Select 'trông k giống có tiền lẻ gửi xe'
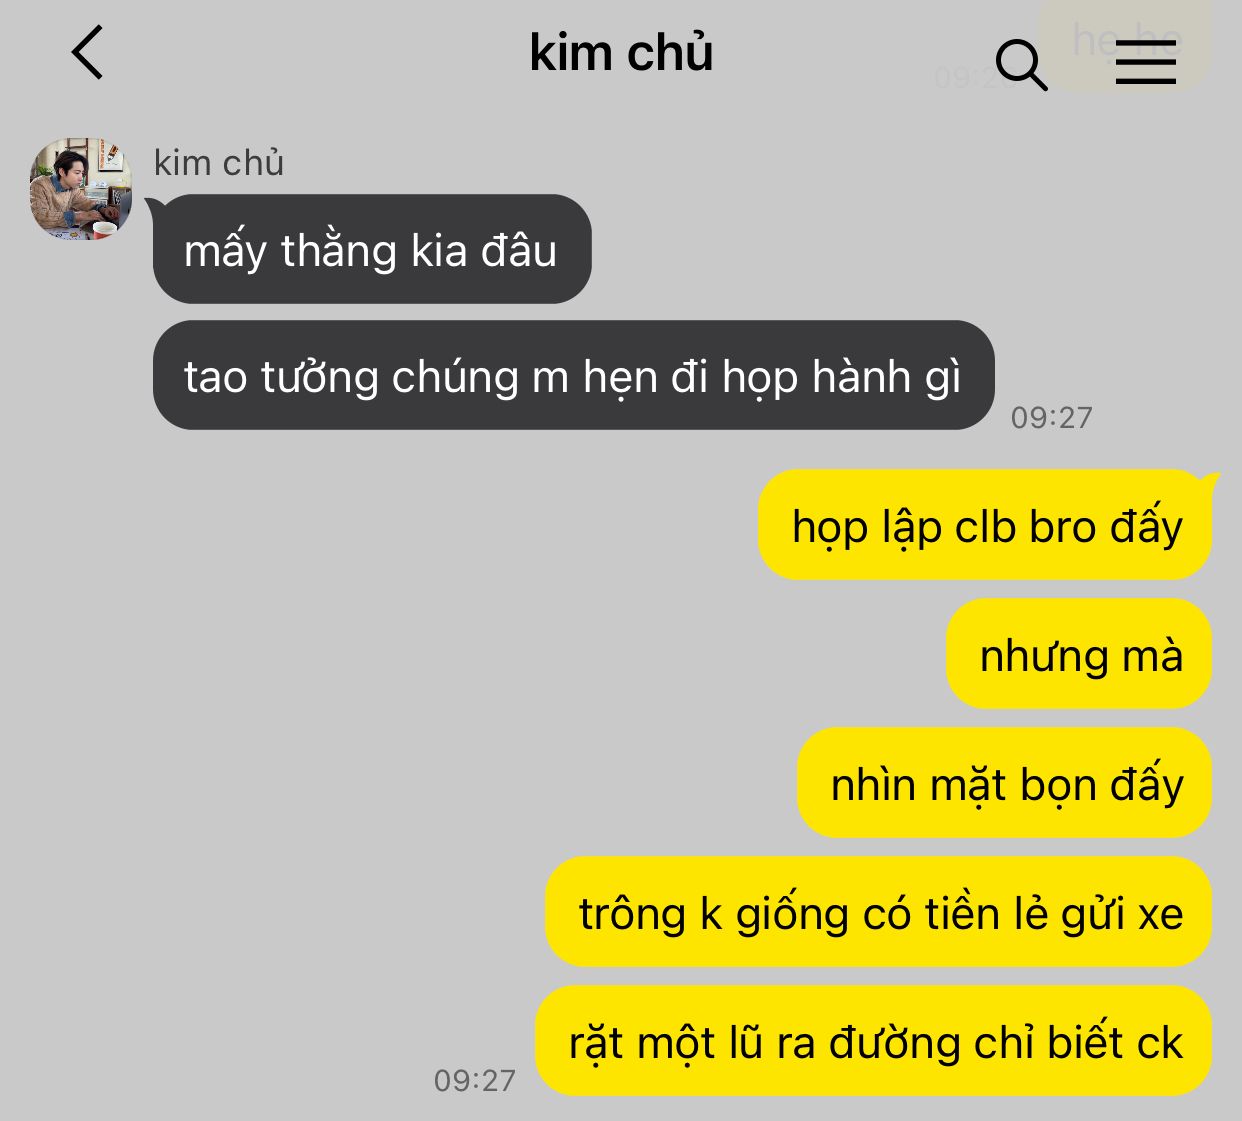1242x1121 pixels. [879, 912]
